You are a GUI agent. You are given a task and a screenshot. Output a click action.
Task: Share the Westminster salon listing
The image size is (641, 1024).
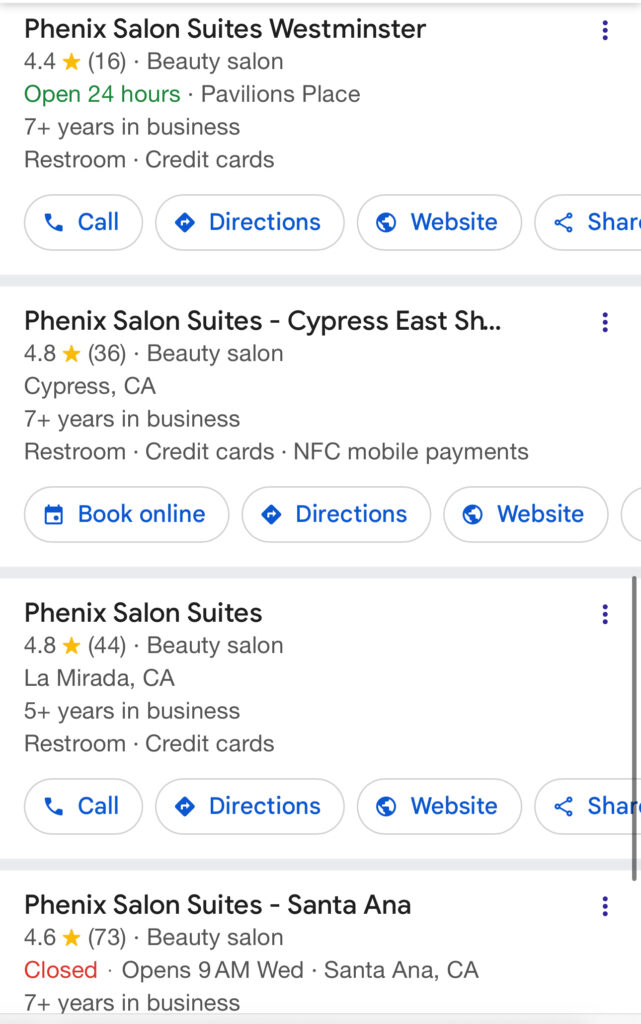click(x=588, y=222)
